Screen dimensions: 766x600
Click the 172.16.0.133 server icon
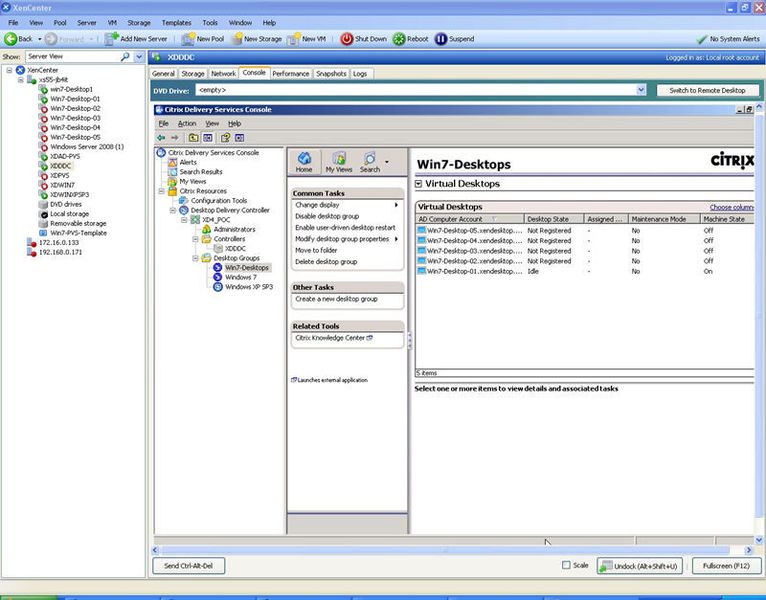click(32, 243)
